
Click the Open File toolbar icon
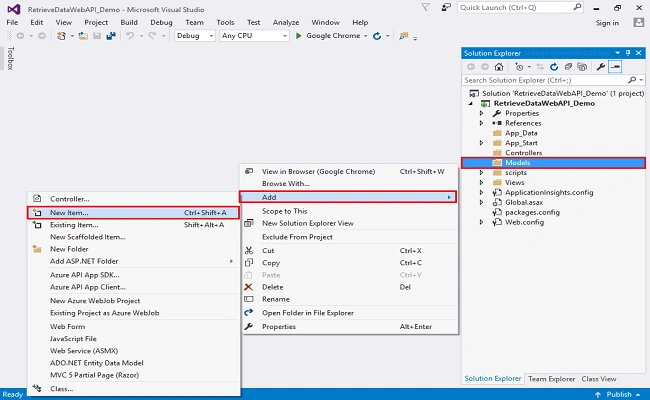pos(83,36)
